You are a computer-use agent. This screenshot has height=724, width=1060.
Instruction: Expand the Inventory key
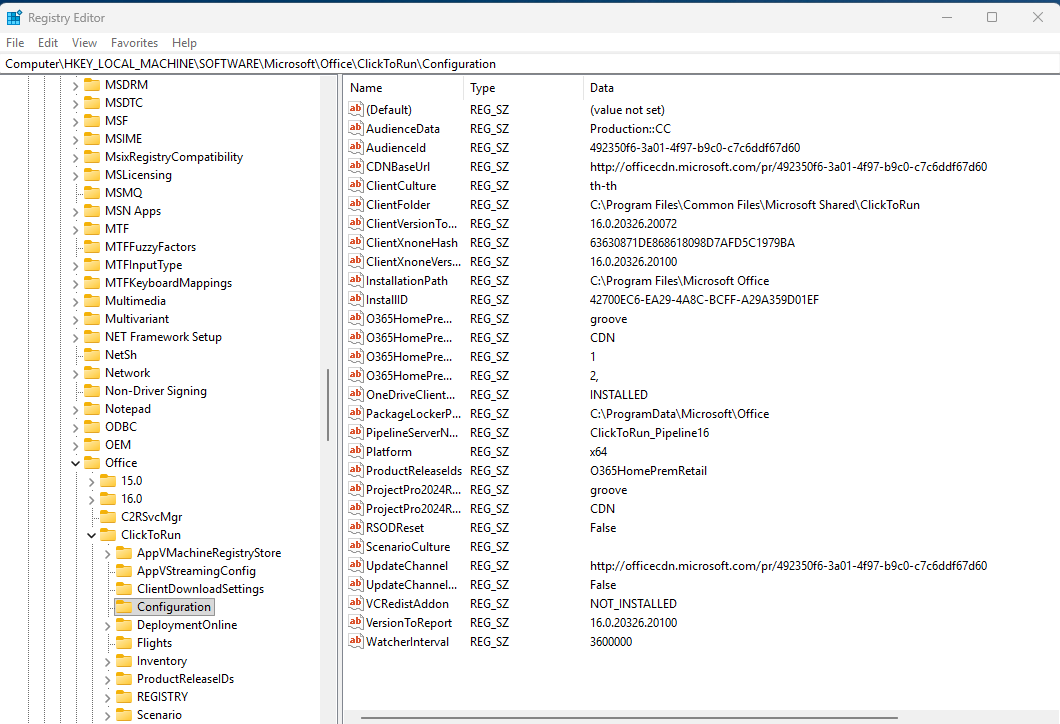tap(107, 661)
